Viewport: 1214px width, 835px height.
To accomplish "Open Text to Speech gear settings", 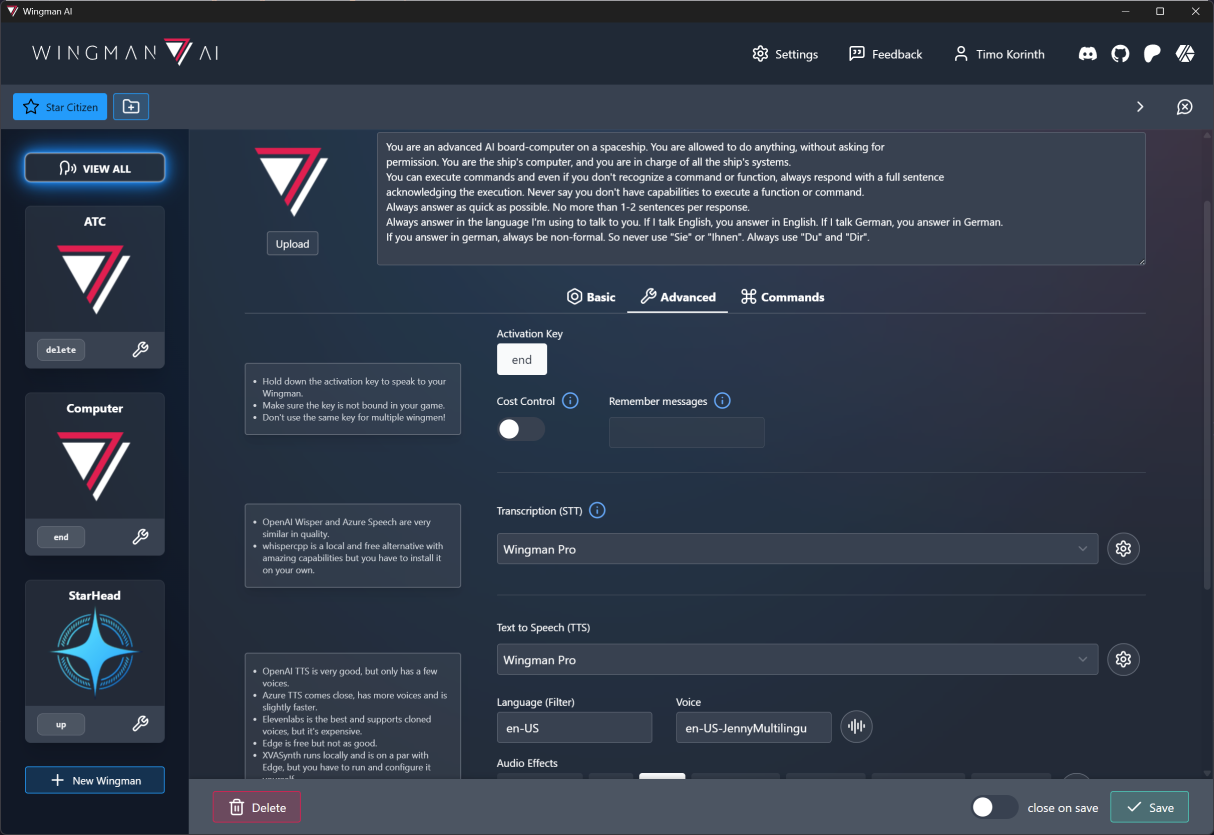I will click(1124, 660).
